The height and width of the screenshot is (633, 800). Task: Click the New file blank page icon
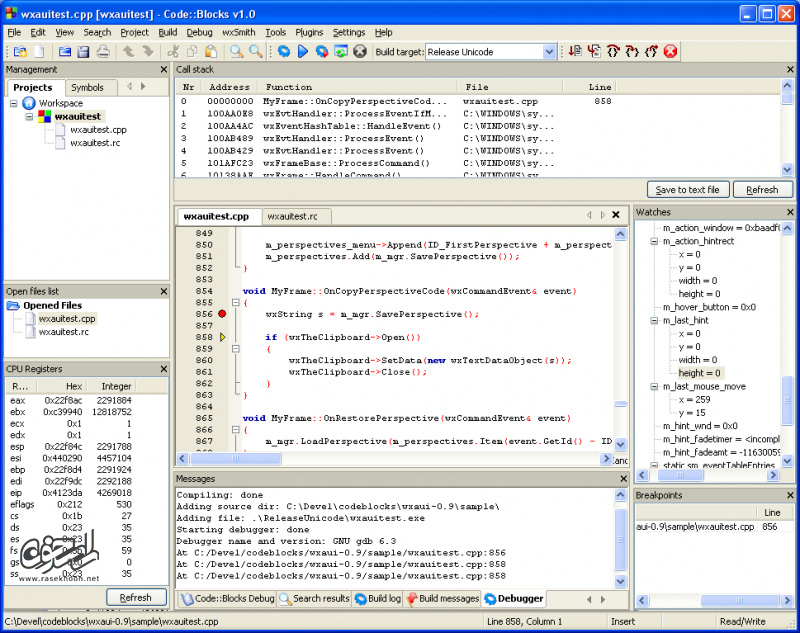click(x=40, y=52)
